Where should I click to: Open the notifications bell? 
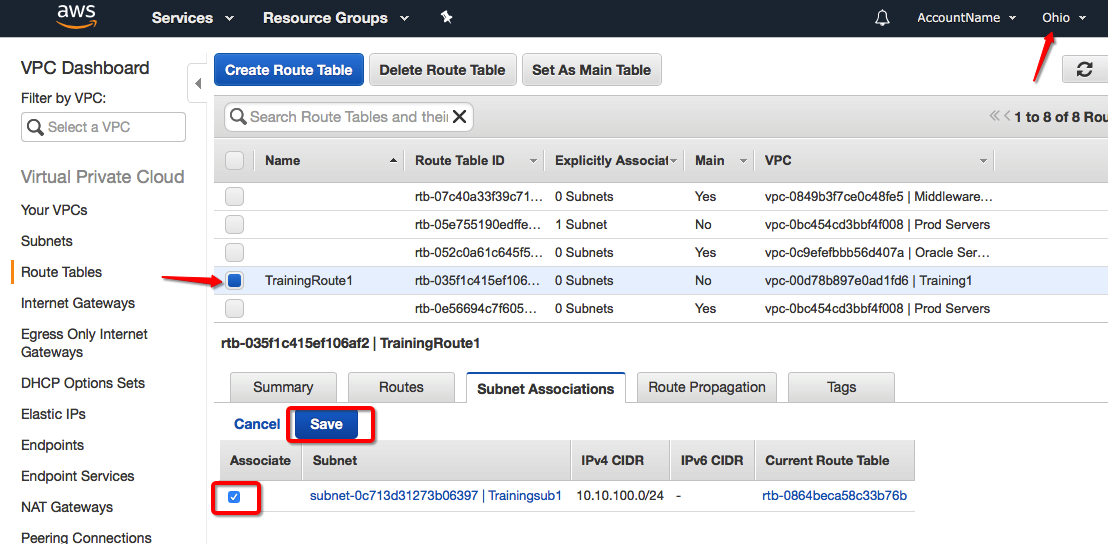click(x=882, y=18)
